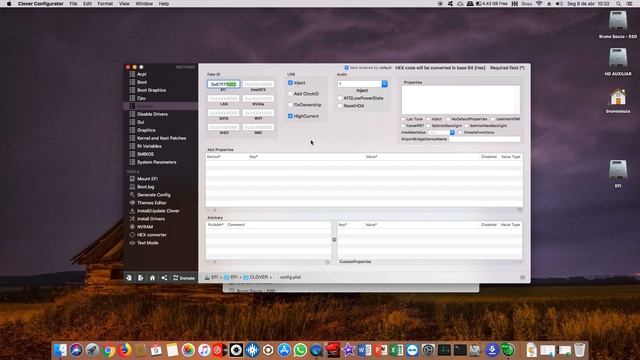The width and height of the screenshot is (640, 360).
Task: Open the Themes Editor tool
Action: click(x=151, y=203)
